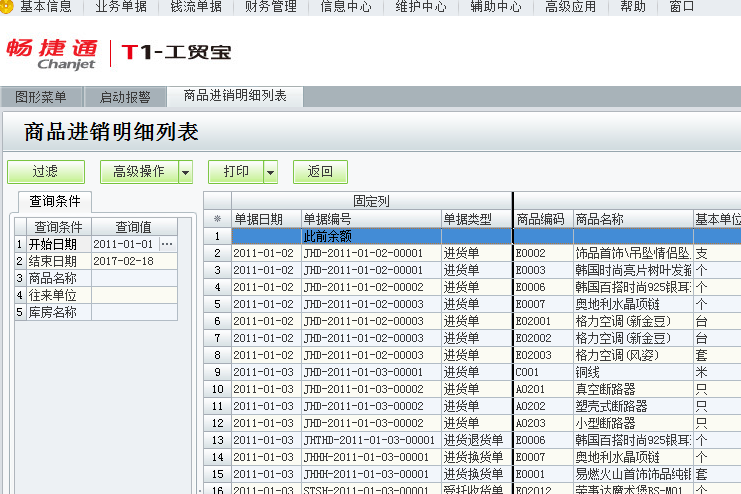Screen dimensions: 741x494
Task: Open the 维护中心 menu
Action: pos(421,7)
